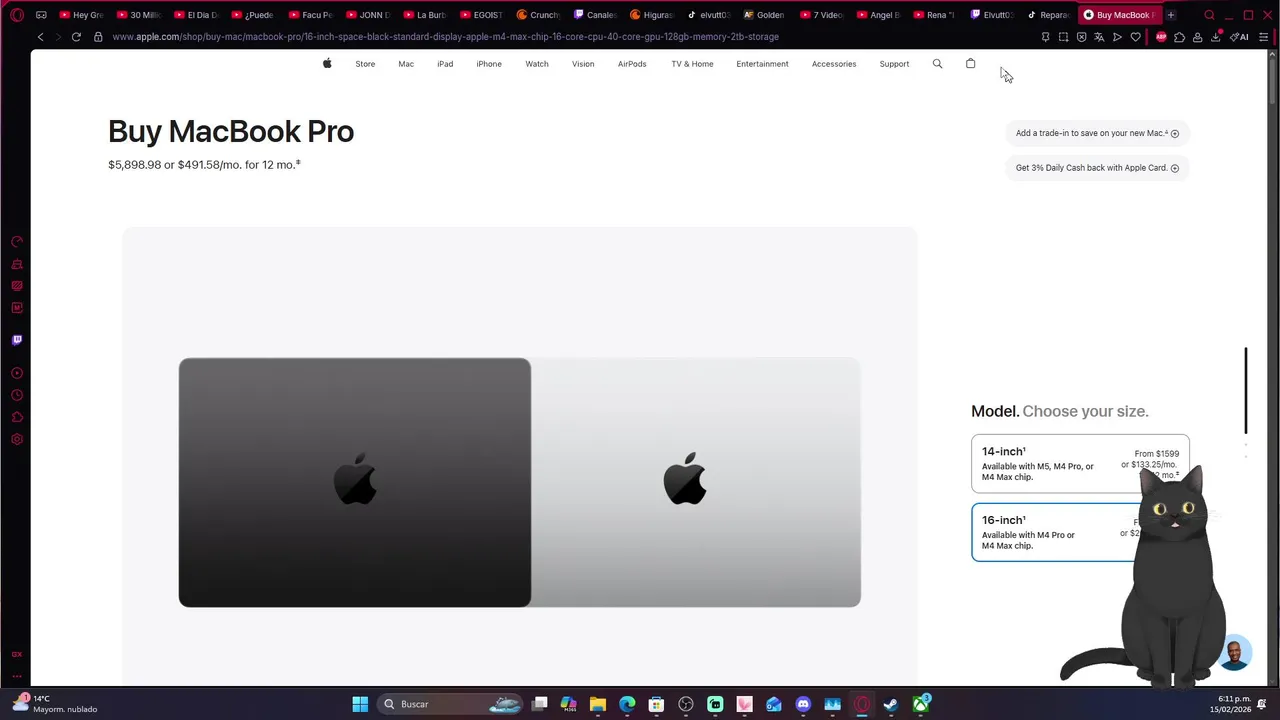Switch to the Crunchy browser tab
The image size is (1280, 720).
click(538, 15)
